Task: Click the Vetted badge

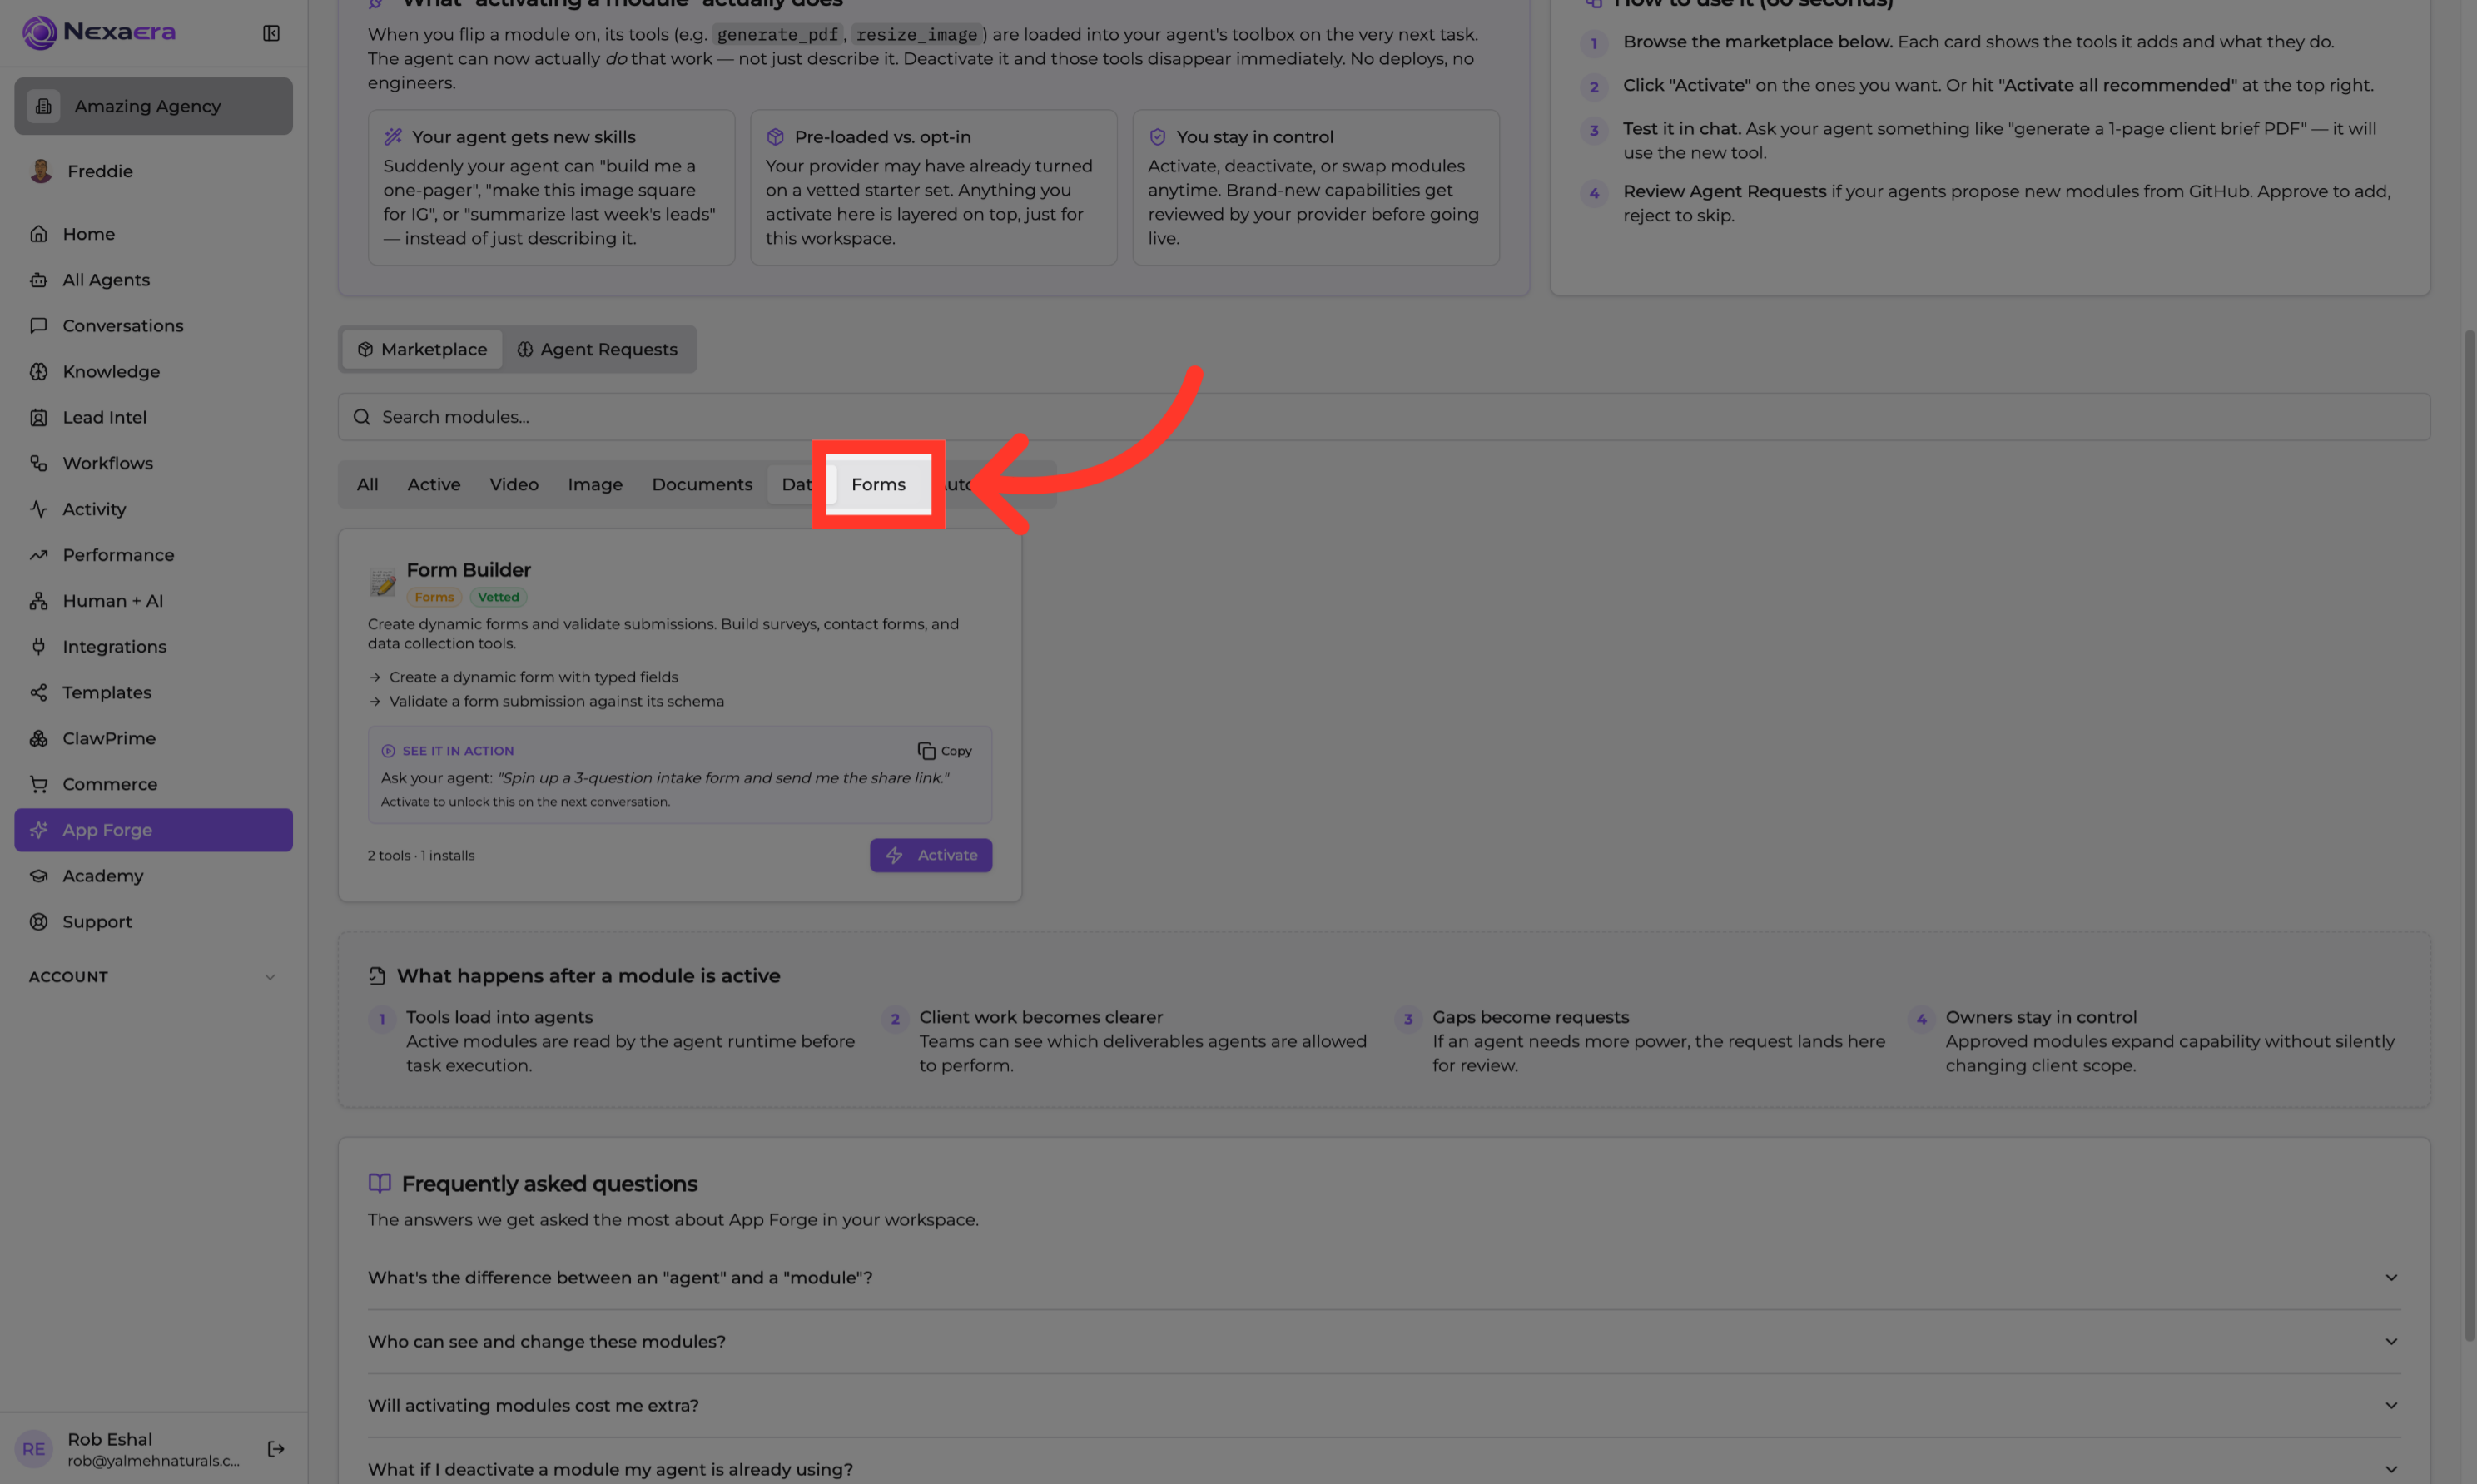Action: click(498, 598)
